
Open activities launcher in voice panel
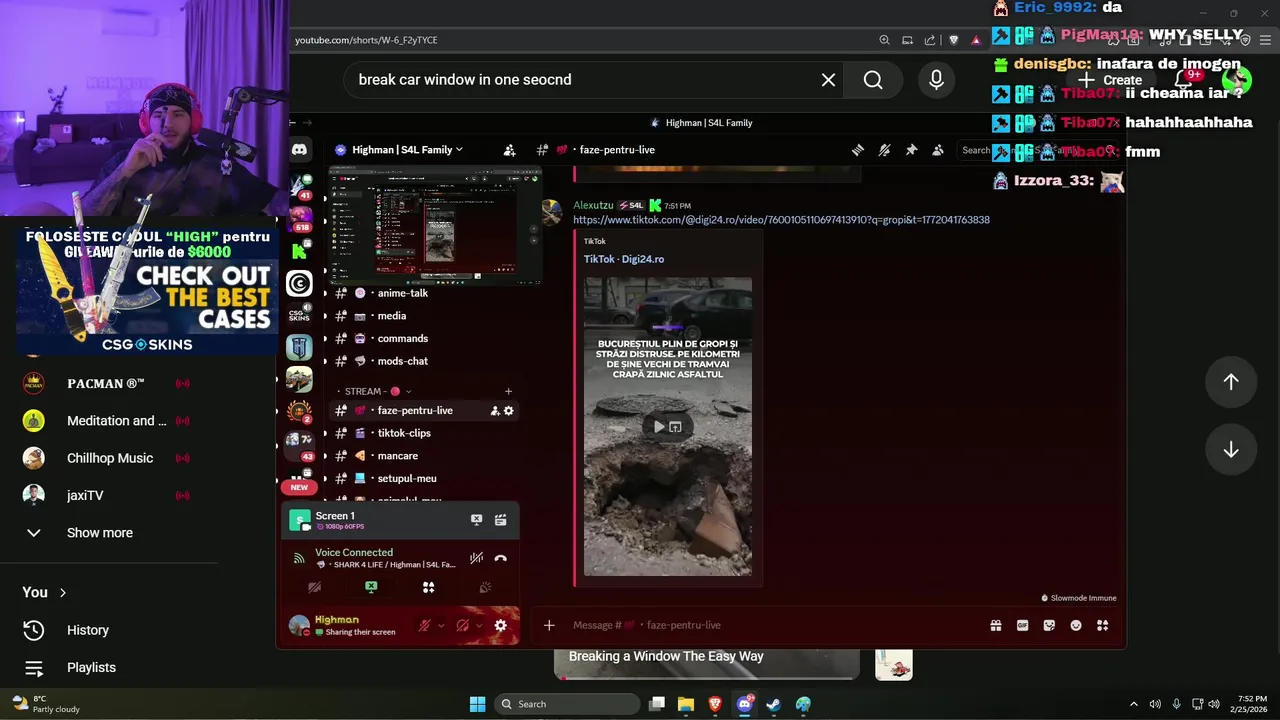click(428, 587)
